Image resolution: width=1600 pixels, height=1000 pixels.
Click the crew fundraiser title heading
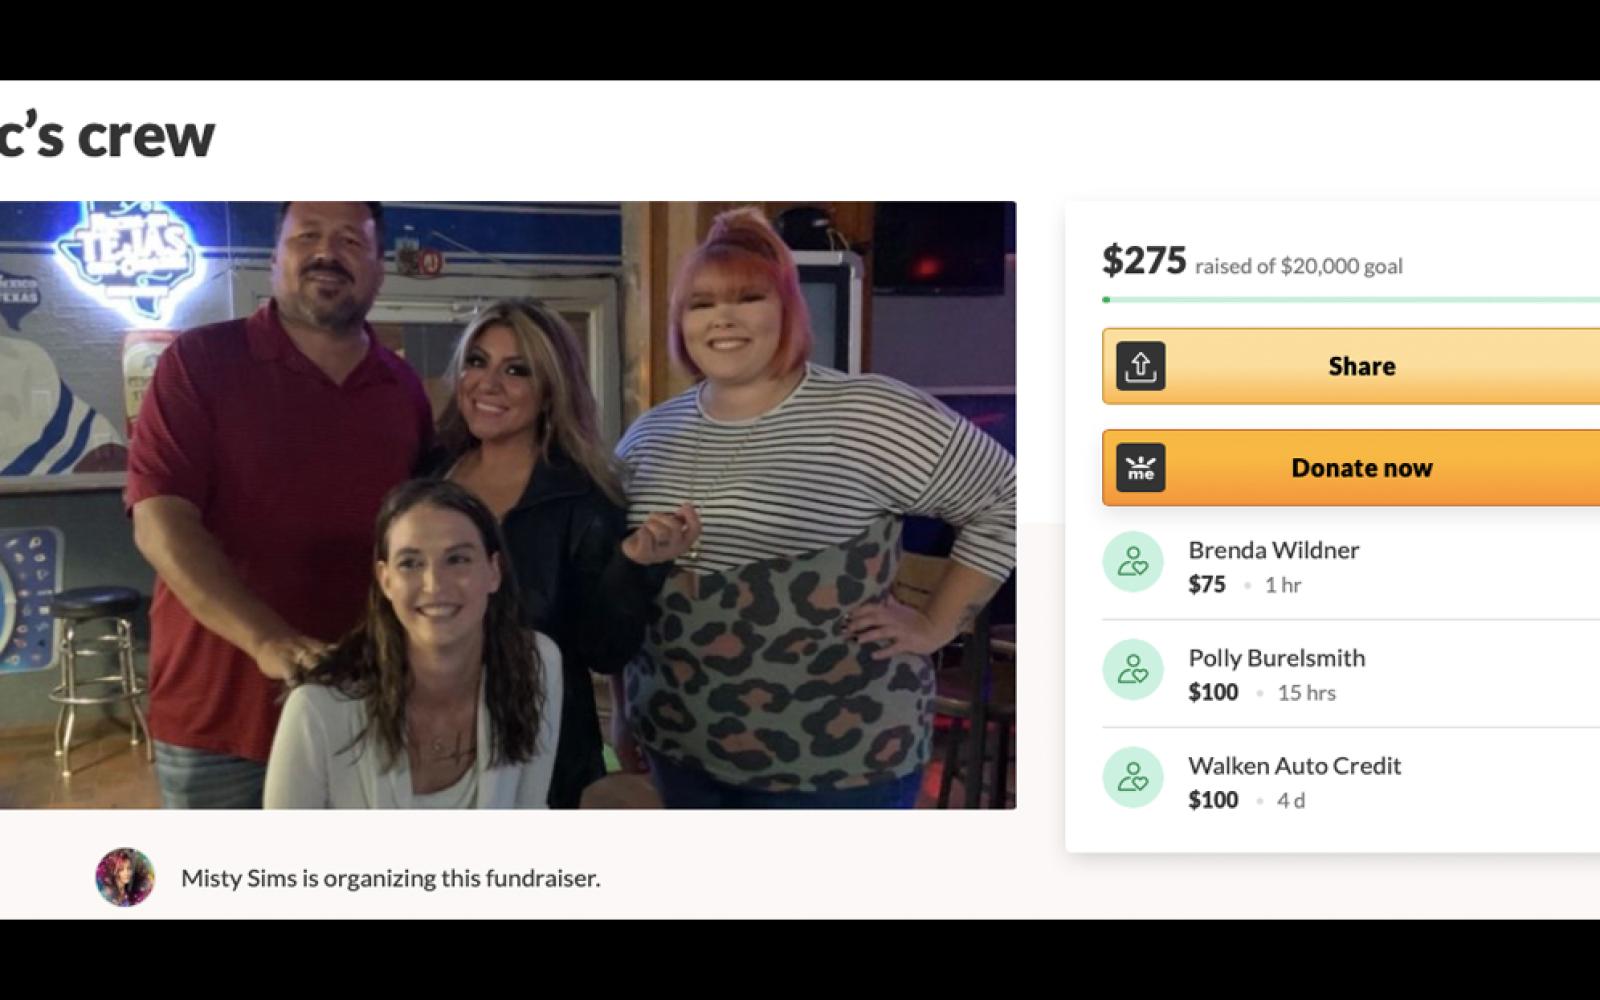point(107,136)
